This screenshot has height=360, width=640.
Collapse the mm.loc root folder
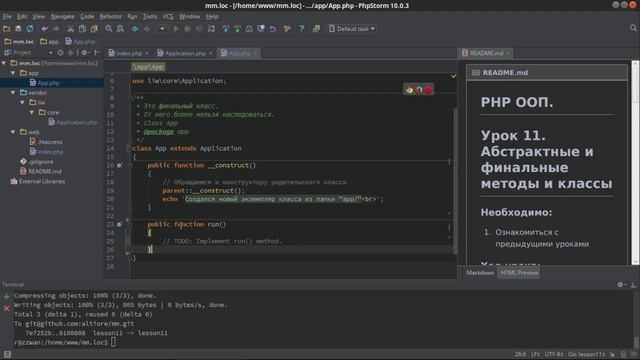pyautogui.click(x=4, y=63)
